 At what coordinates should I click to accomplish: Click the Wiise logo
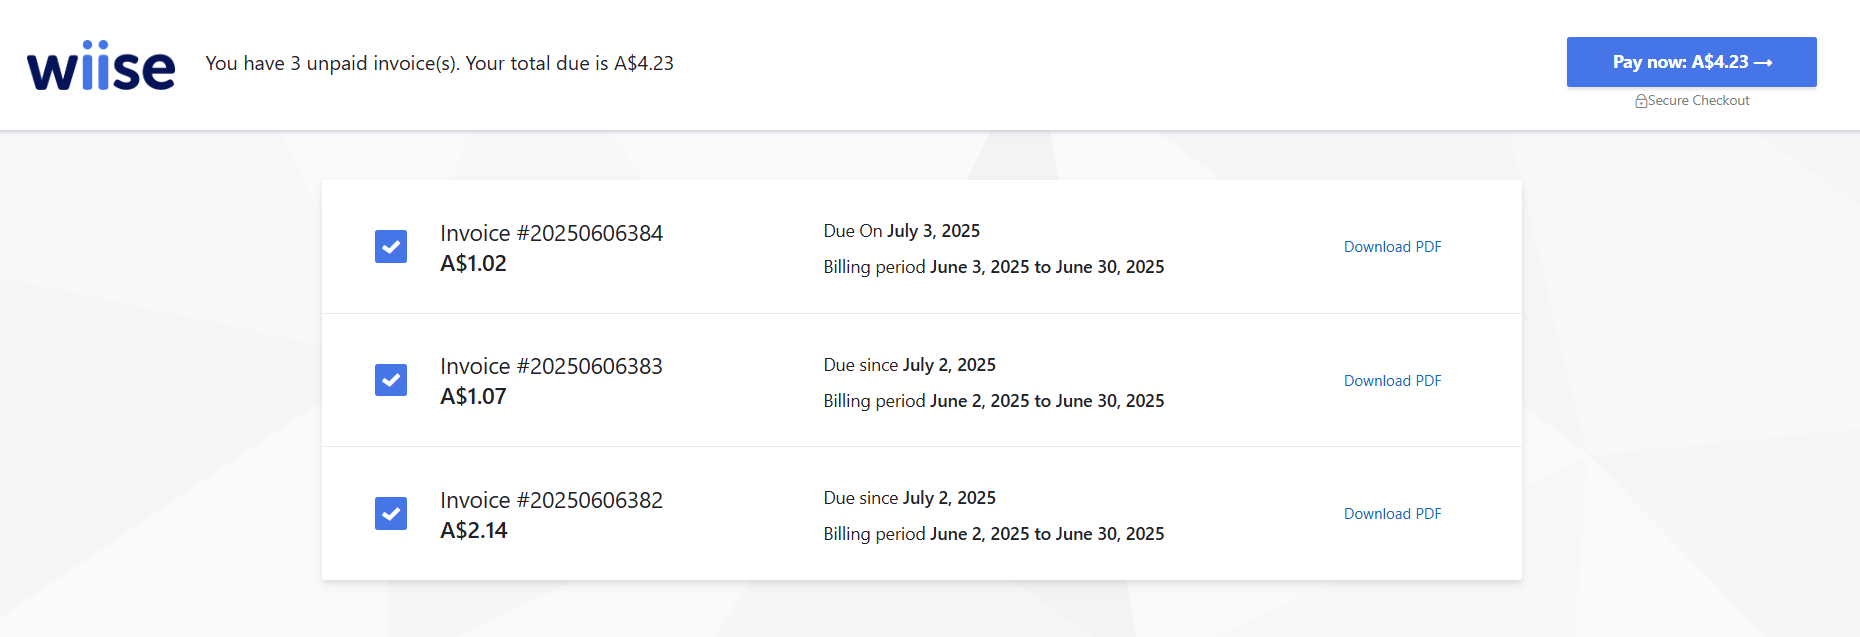point(101,65)
